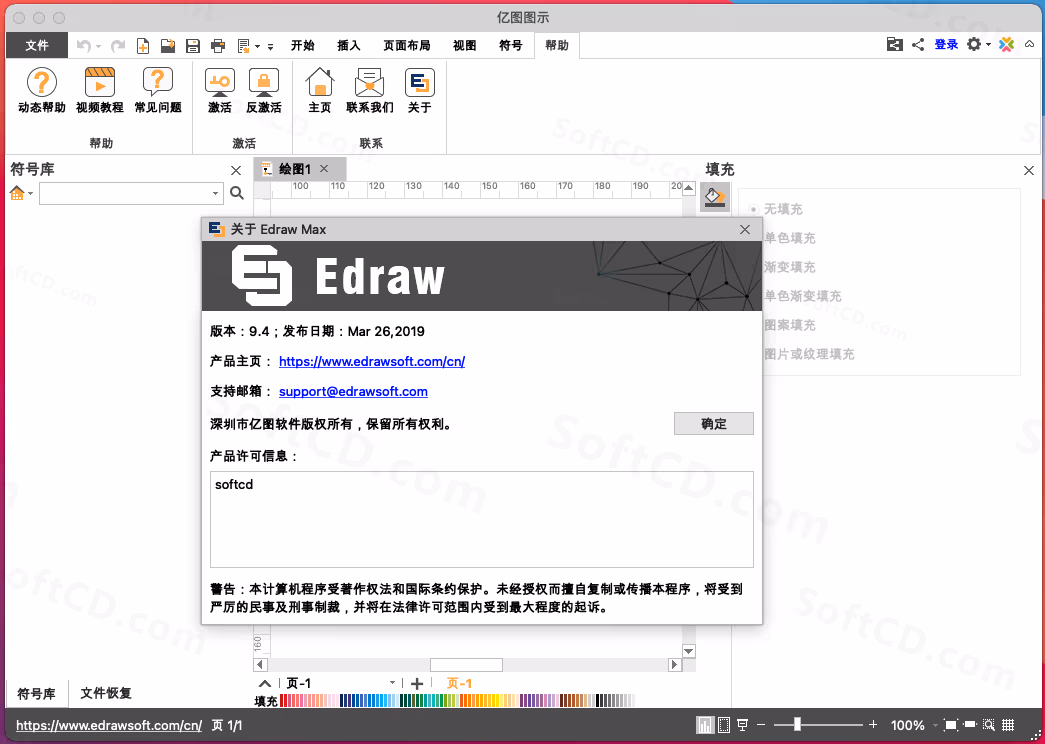Open the 页-1 page selector dropdown
Screen dimensions: 1045x744
(x=393, y=683)
